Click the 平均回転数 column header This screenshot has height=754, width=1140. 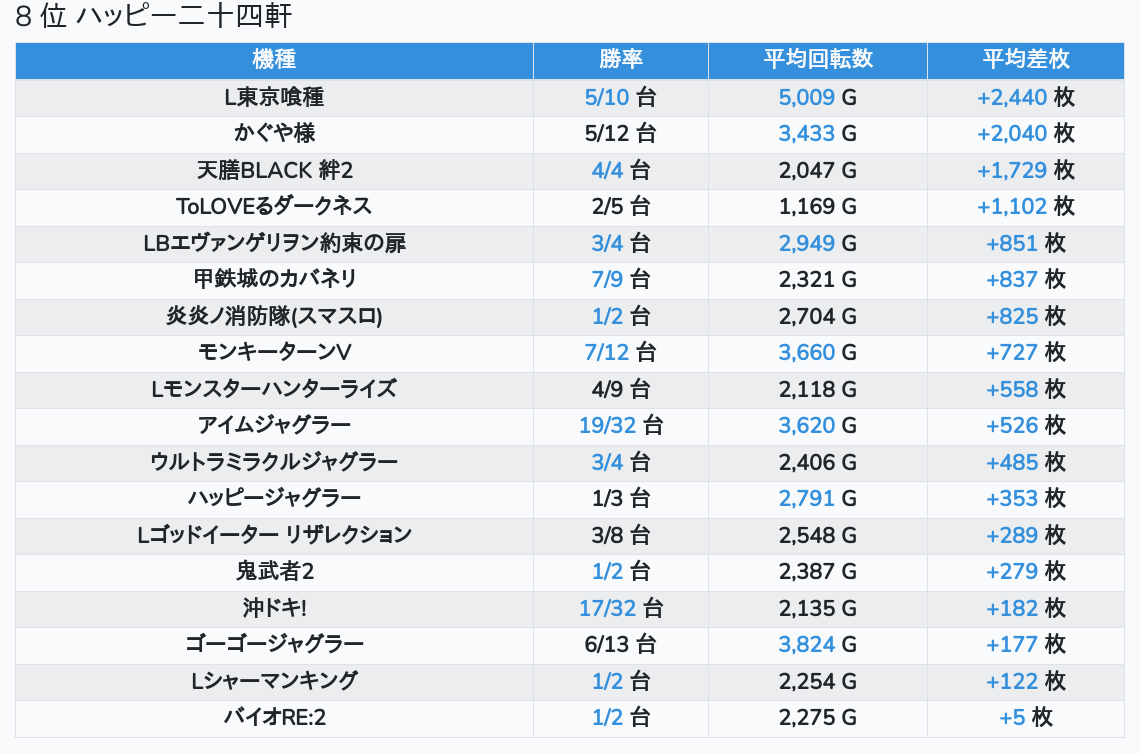coord(817,60)
